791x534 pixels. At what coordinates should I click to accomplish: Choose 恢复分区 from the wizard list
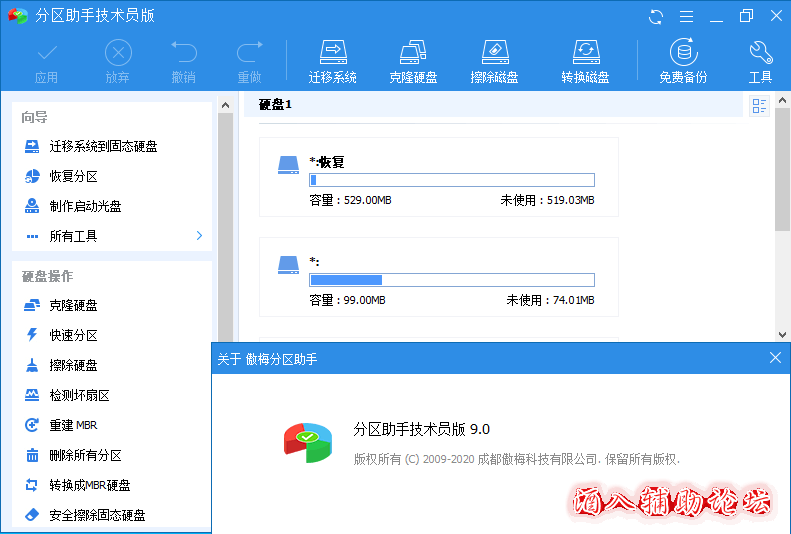pos(73,176)
